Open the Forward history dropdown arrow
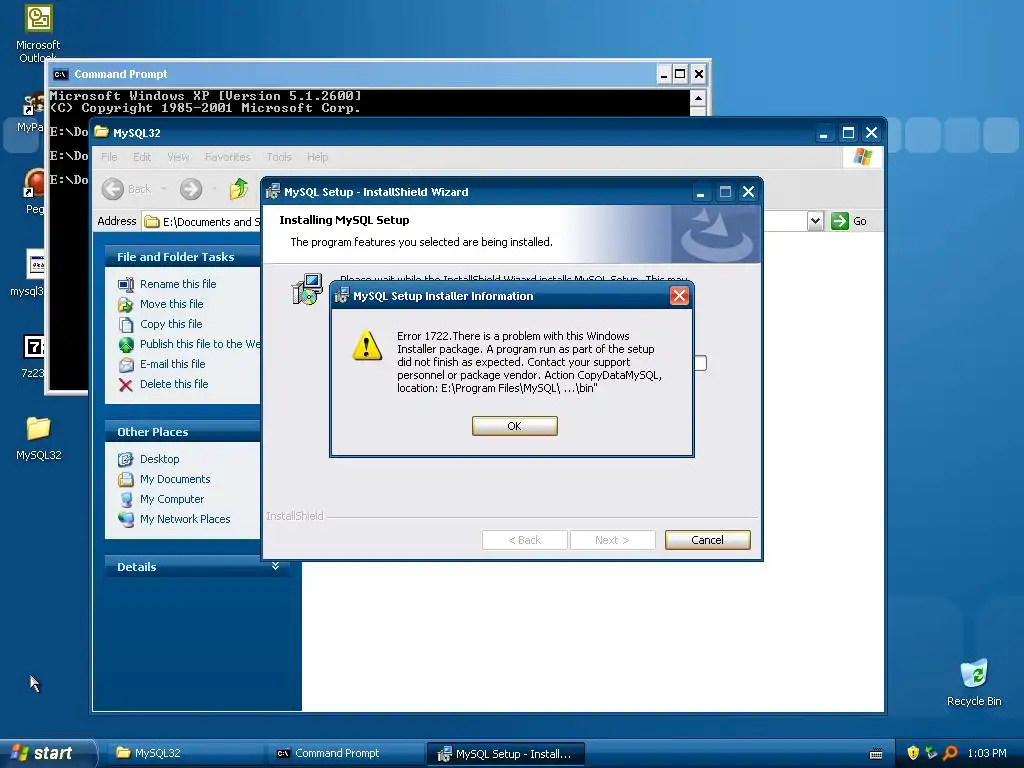 tap(214, 189)
